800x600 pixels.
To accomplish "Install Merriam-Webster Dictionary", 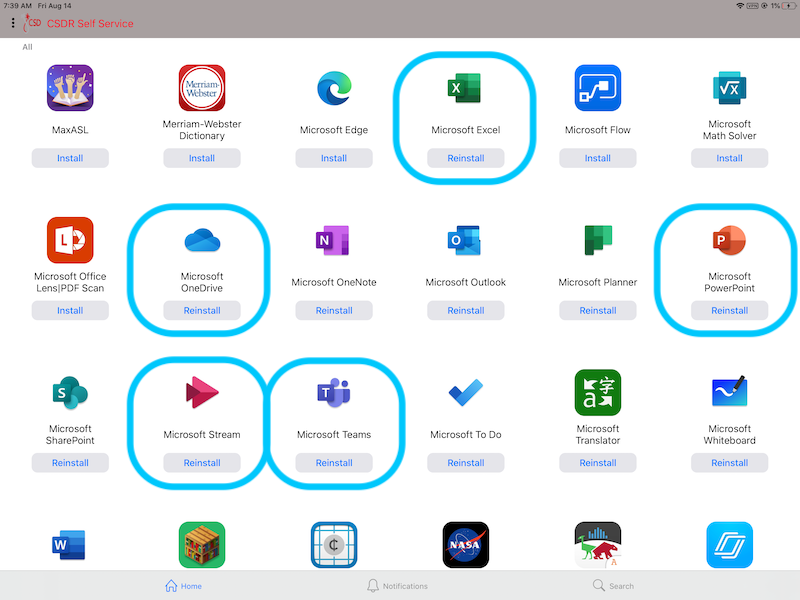I will point(202,158).
